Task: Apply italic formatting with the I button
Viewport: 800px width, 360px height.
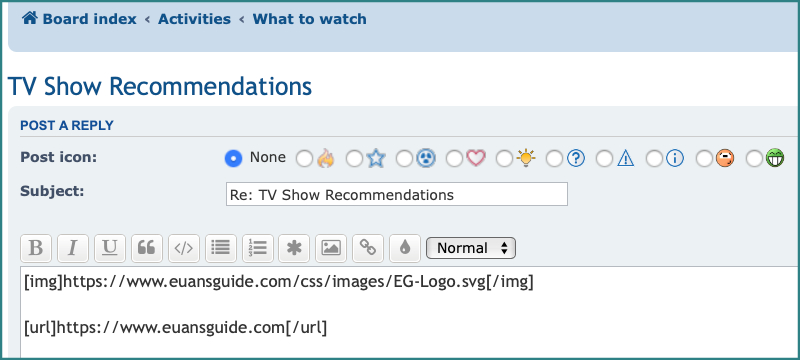Action: point(72,248)
